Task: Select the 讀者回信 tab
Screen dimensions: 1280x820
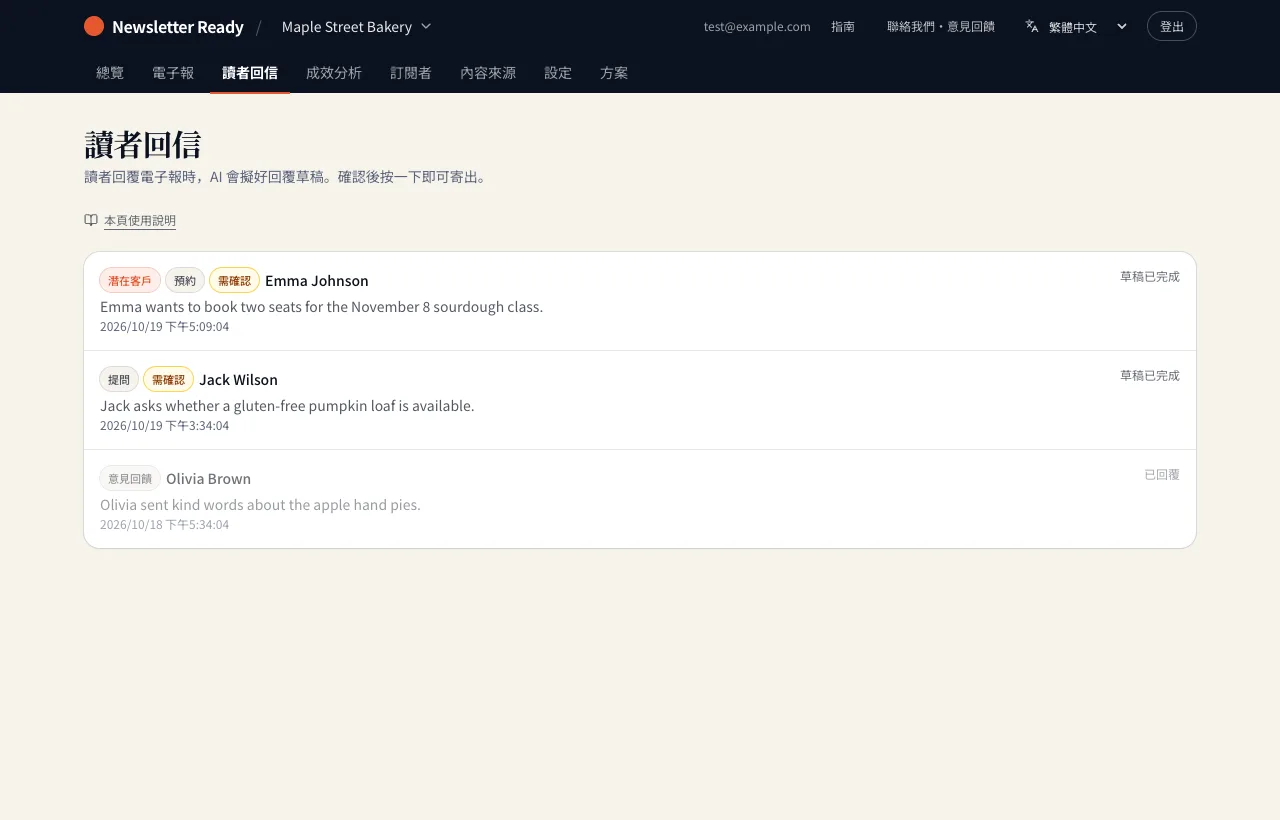Action: tap(250, 73)
